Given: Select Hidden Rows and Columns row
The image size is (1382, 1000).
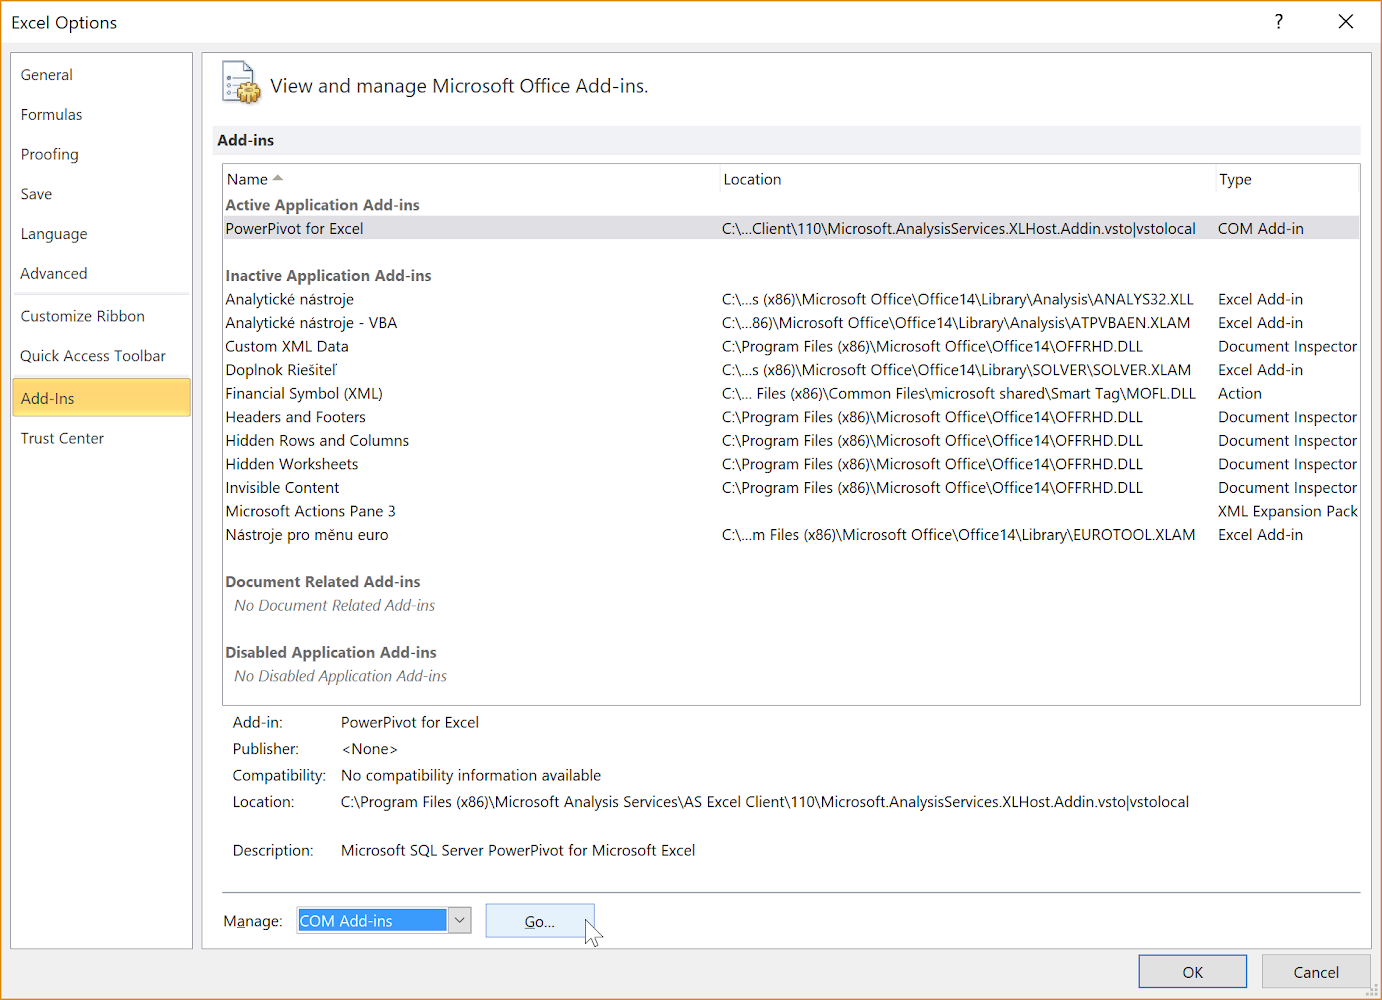Looking at the screenshot, I should (x=791, y=441).
